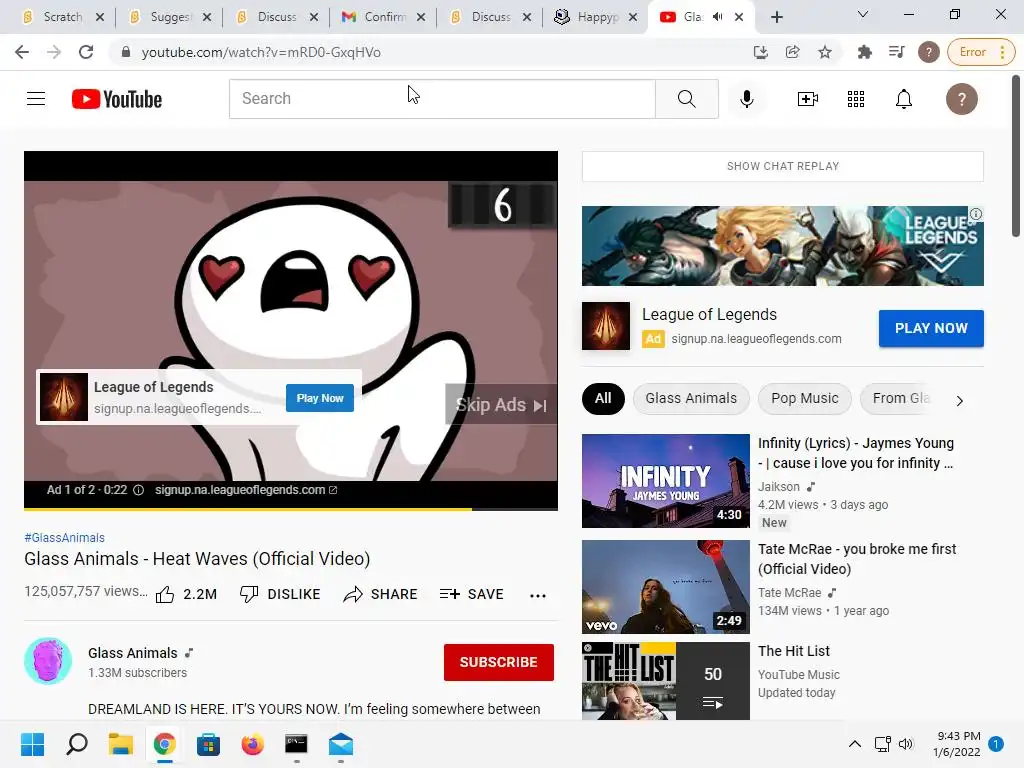1024x768 pixels.
Task: Open the Glass Animals channel avatar
Action: [48, 661]
